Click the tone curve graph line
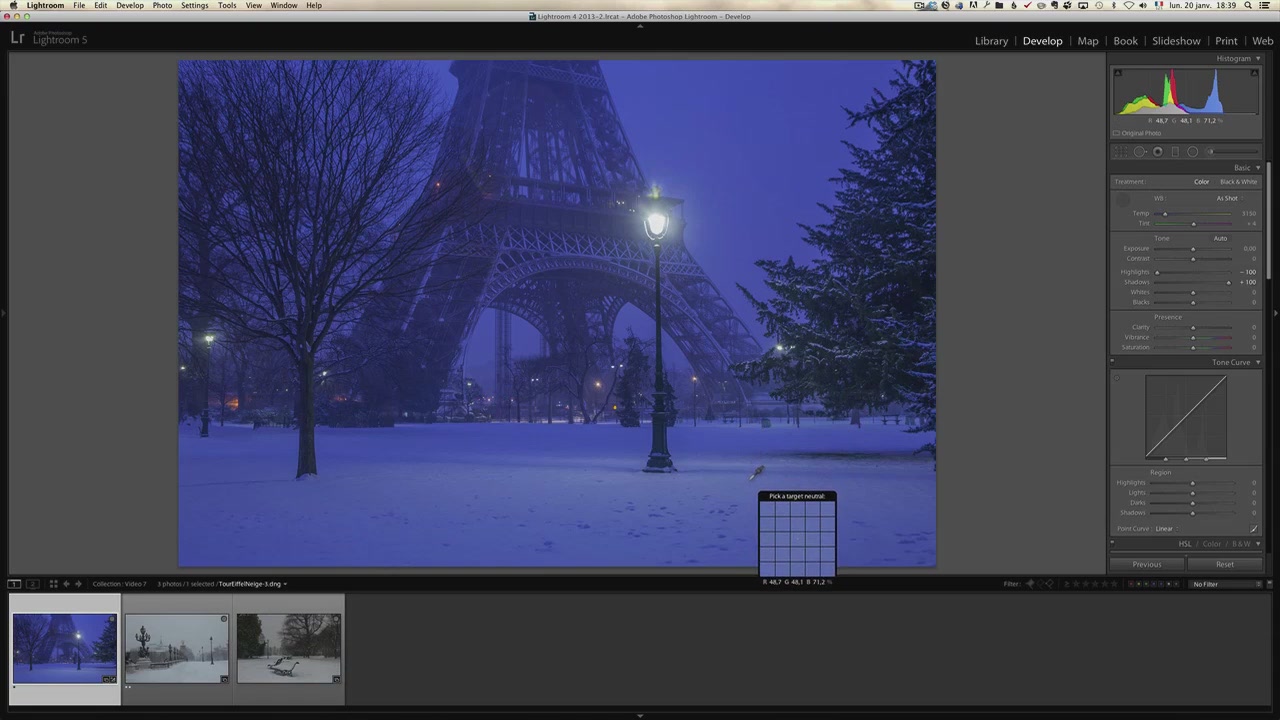The height and width of the screenshot is (720, 1280). [x=1186, y=418]
